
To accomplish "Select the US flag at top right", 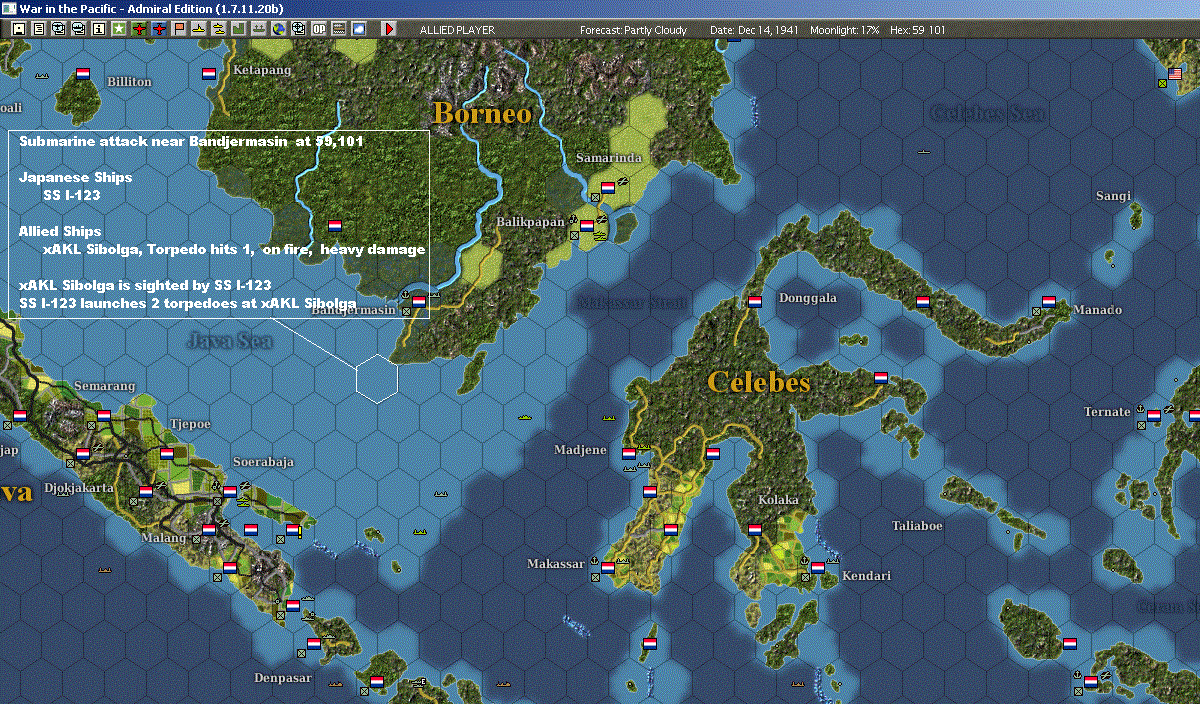I will pyautogui.click(x=1175, y=73).
